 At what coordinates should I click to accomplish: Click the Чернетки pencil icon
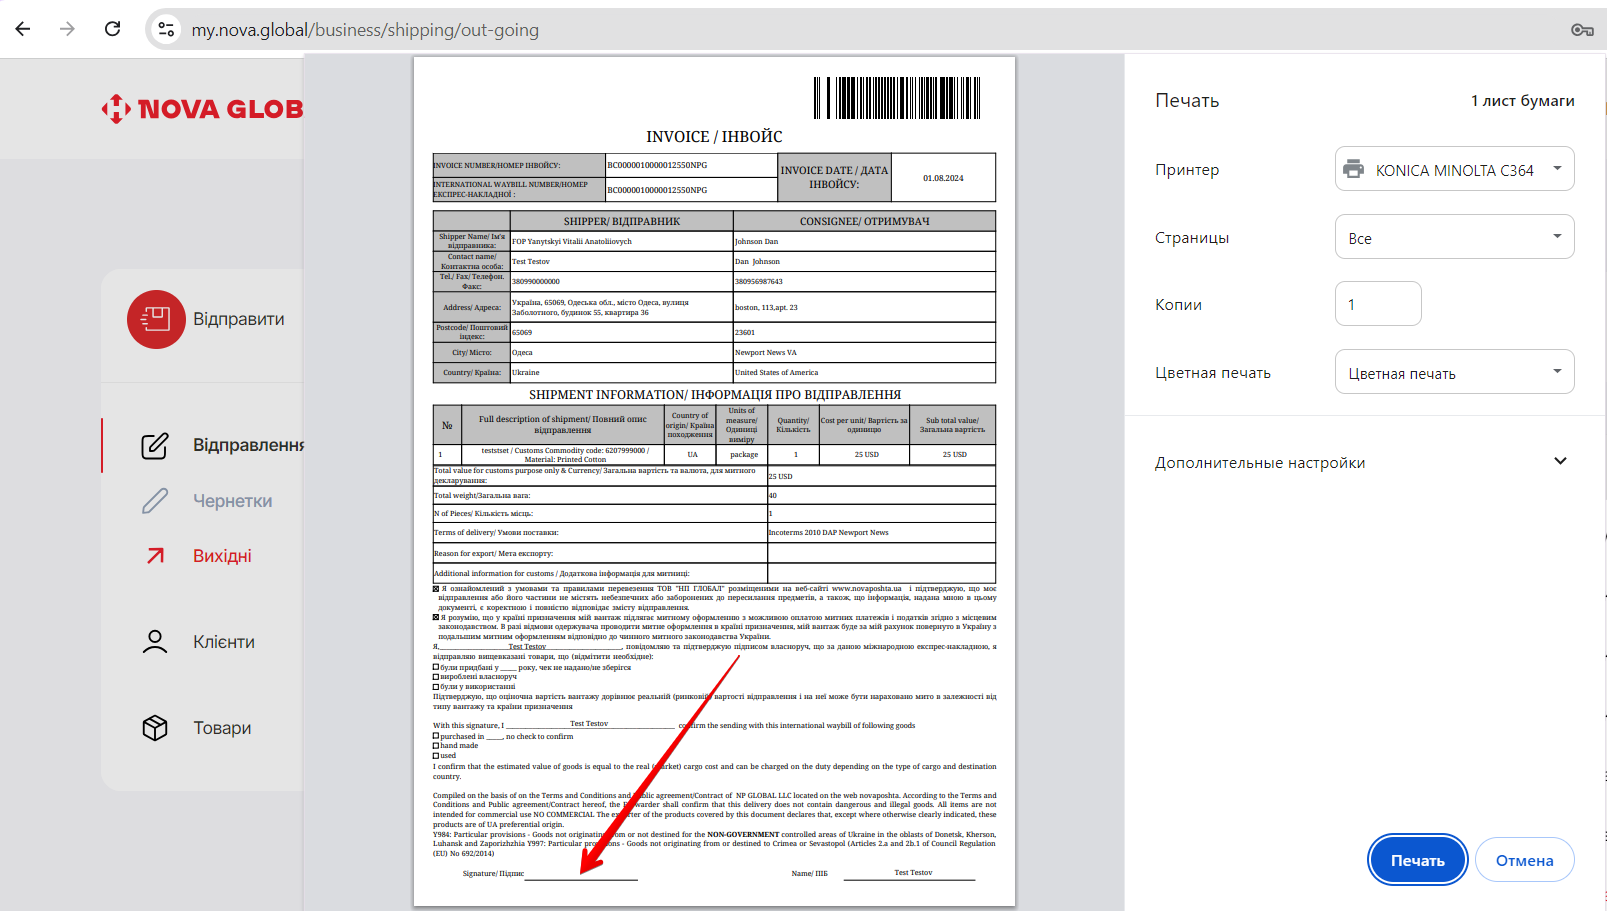click(x=155, y=501)
